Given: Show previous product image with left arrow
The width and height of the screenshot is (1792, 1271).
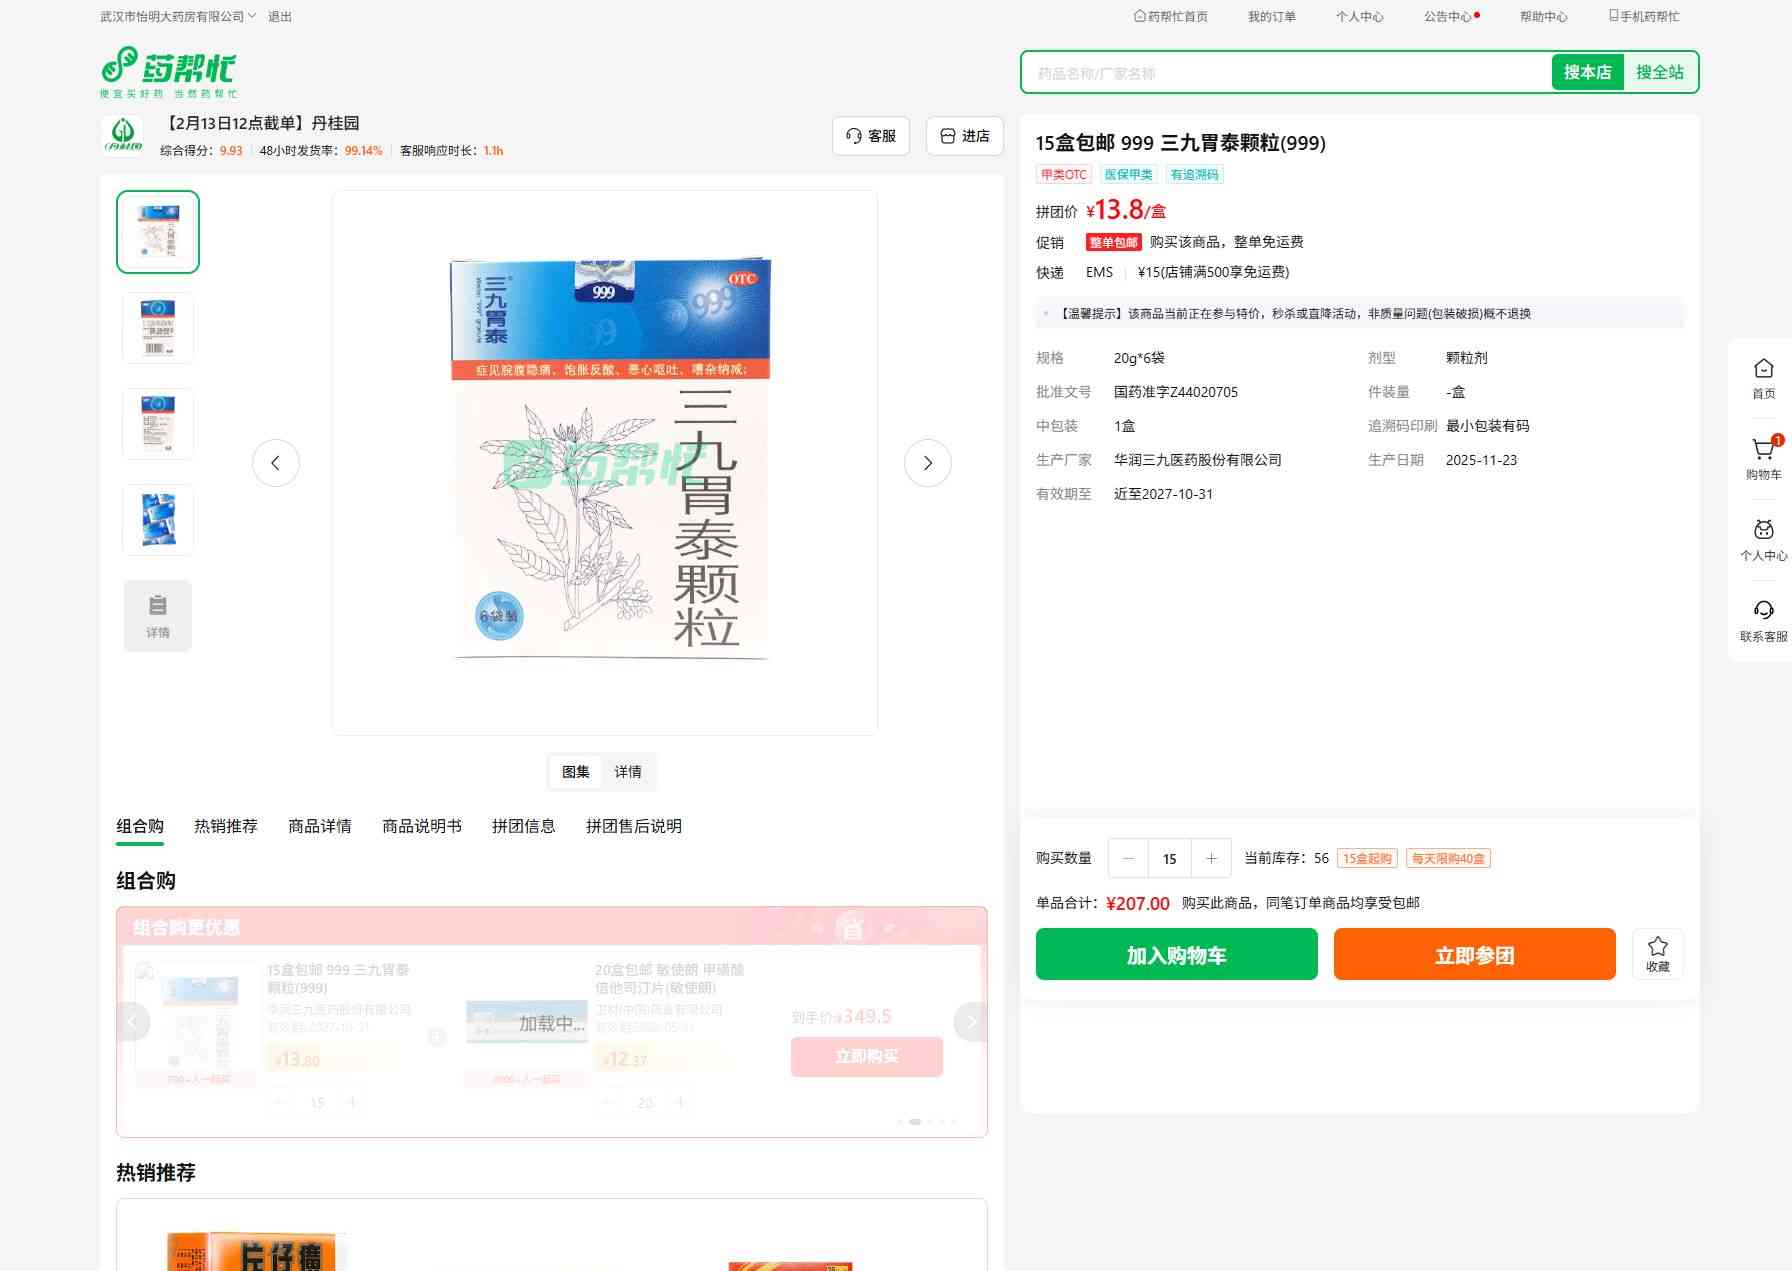Looking at the screenshot, I should tap(276, 463).
